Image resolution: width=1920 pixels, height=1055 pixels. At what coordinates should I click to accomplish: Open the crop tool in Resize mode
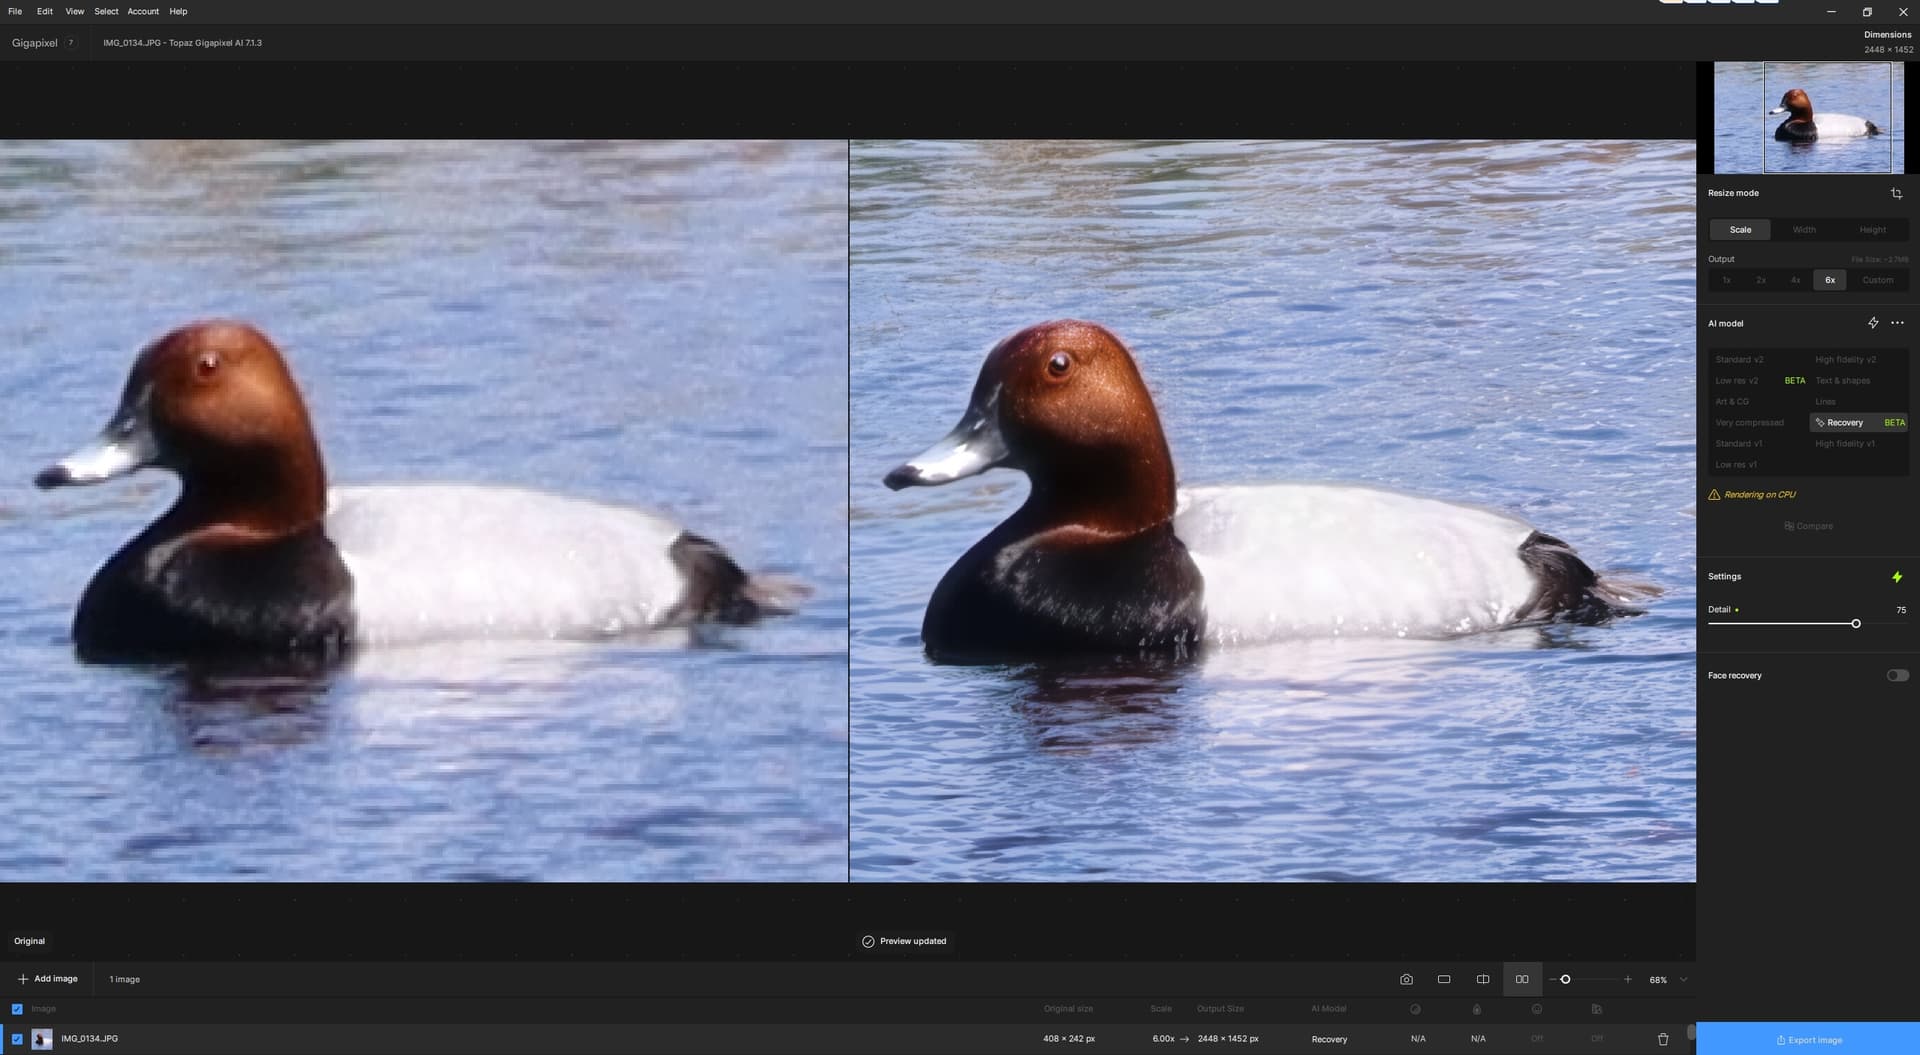[1896, 193]
